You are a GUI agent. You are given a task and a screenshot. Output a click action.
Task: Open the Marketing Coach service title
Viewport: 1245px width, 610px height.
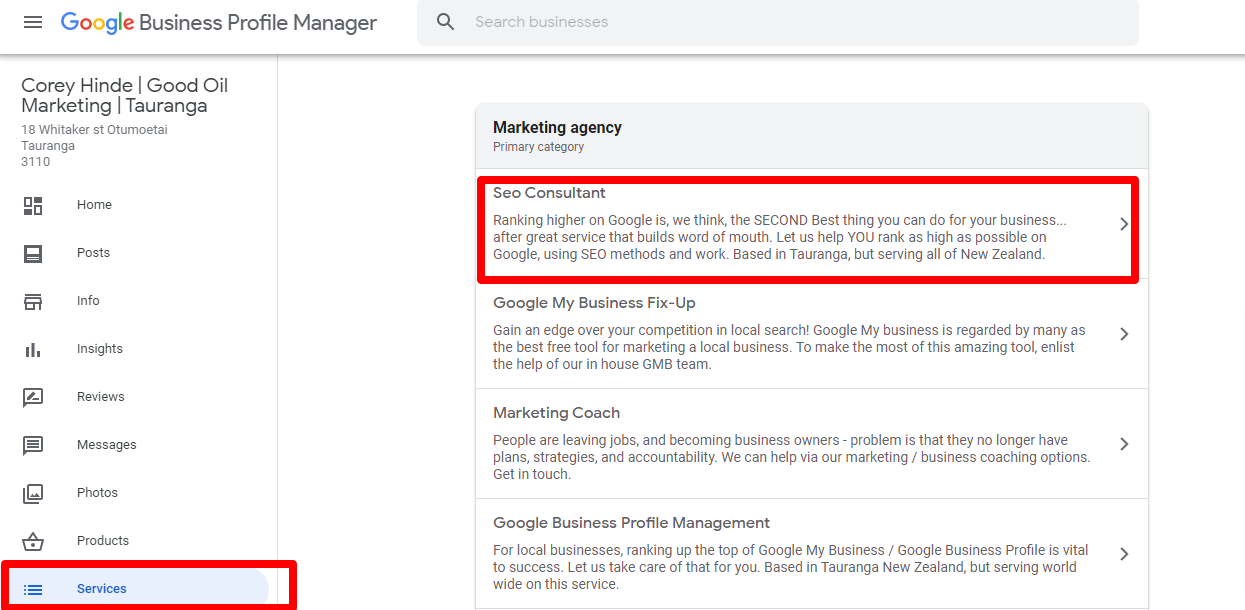556,413
